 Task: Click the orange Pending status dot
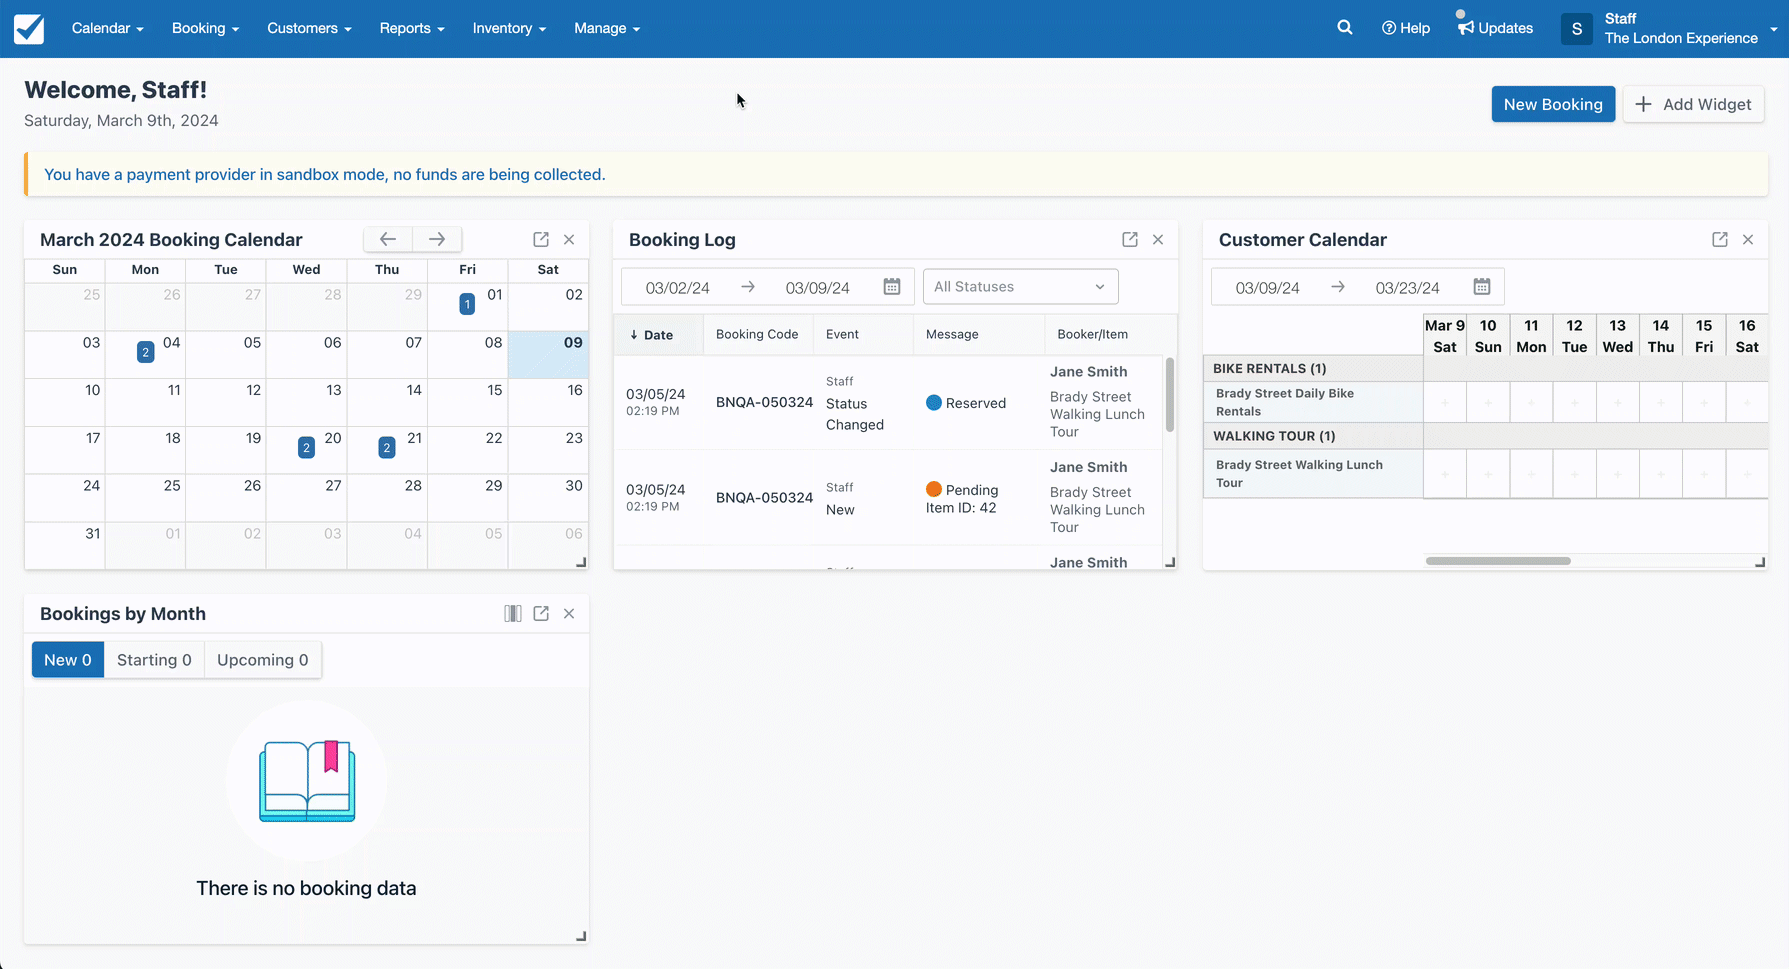[934, 489]
